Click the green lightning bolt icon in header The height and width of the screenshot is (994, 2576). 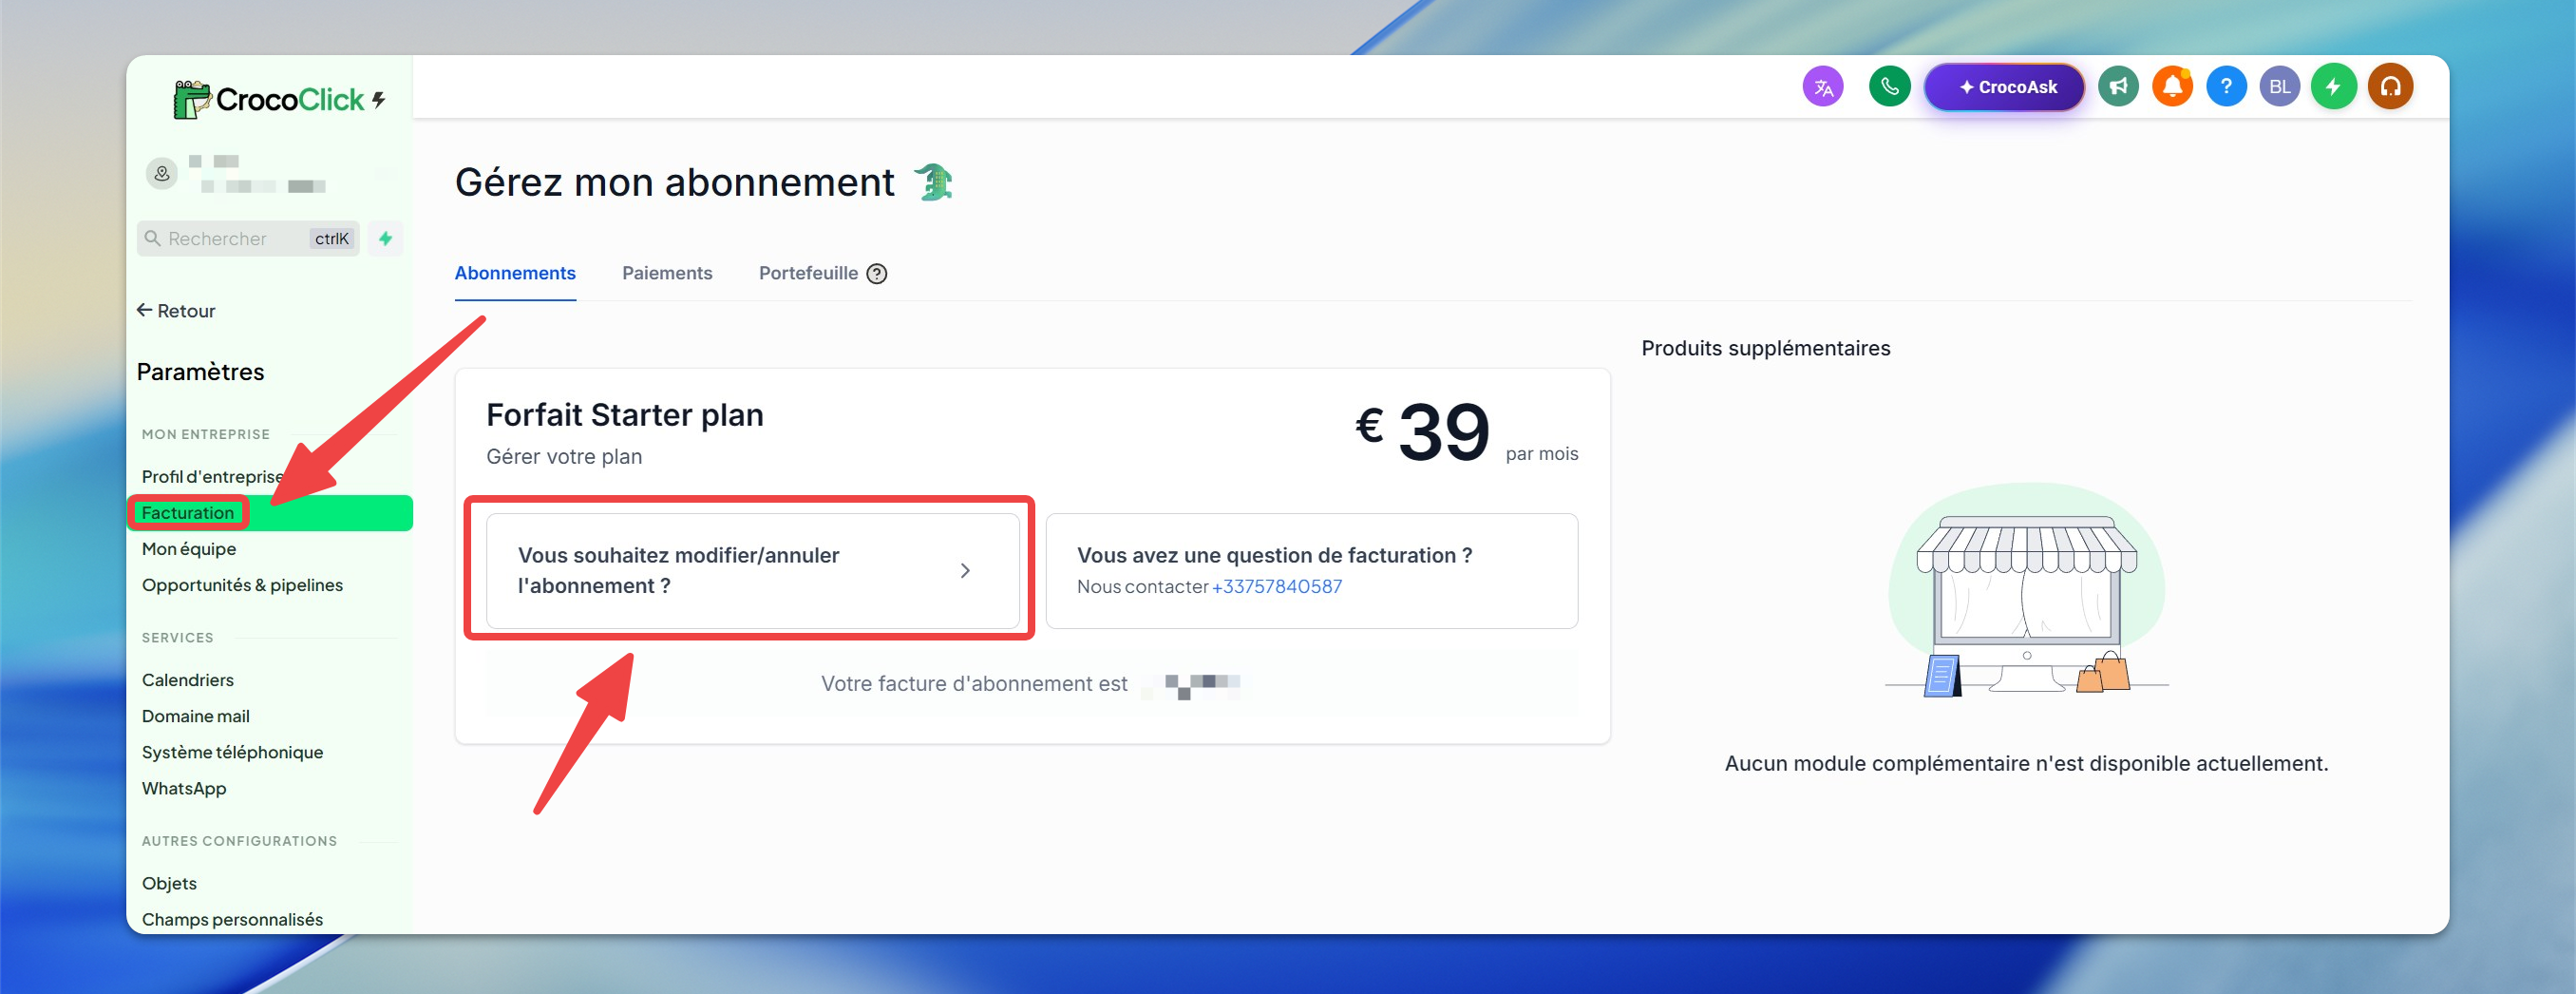(2334, 87)
